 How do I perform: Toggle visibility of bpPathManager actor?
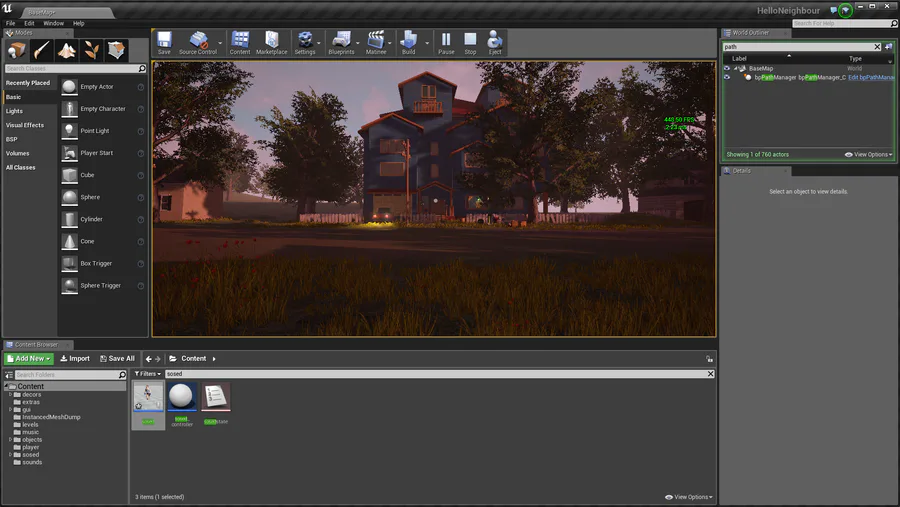tap(727, 77)
